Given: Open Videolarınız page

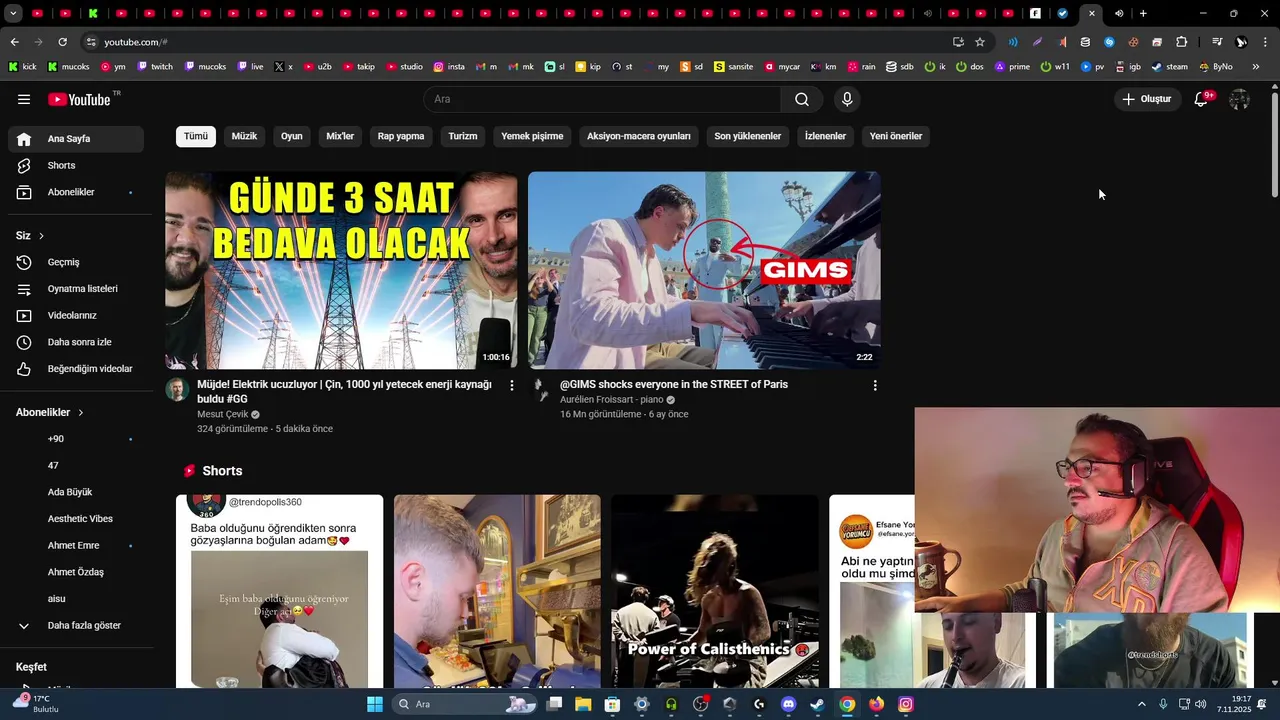Looking at the screenshot, I should click(76, 315).
